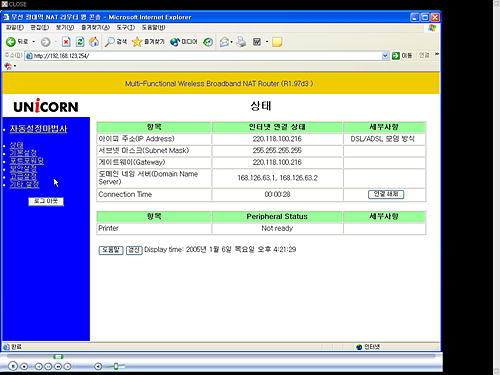Viewport: 500px width, 375px height.
Task: Open the Edit icon dropdown arrow
Action: [x=267, y=42]
